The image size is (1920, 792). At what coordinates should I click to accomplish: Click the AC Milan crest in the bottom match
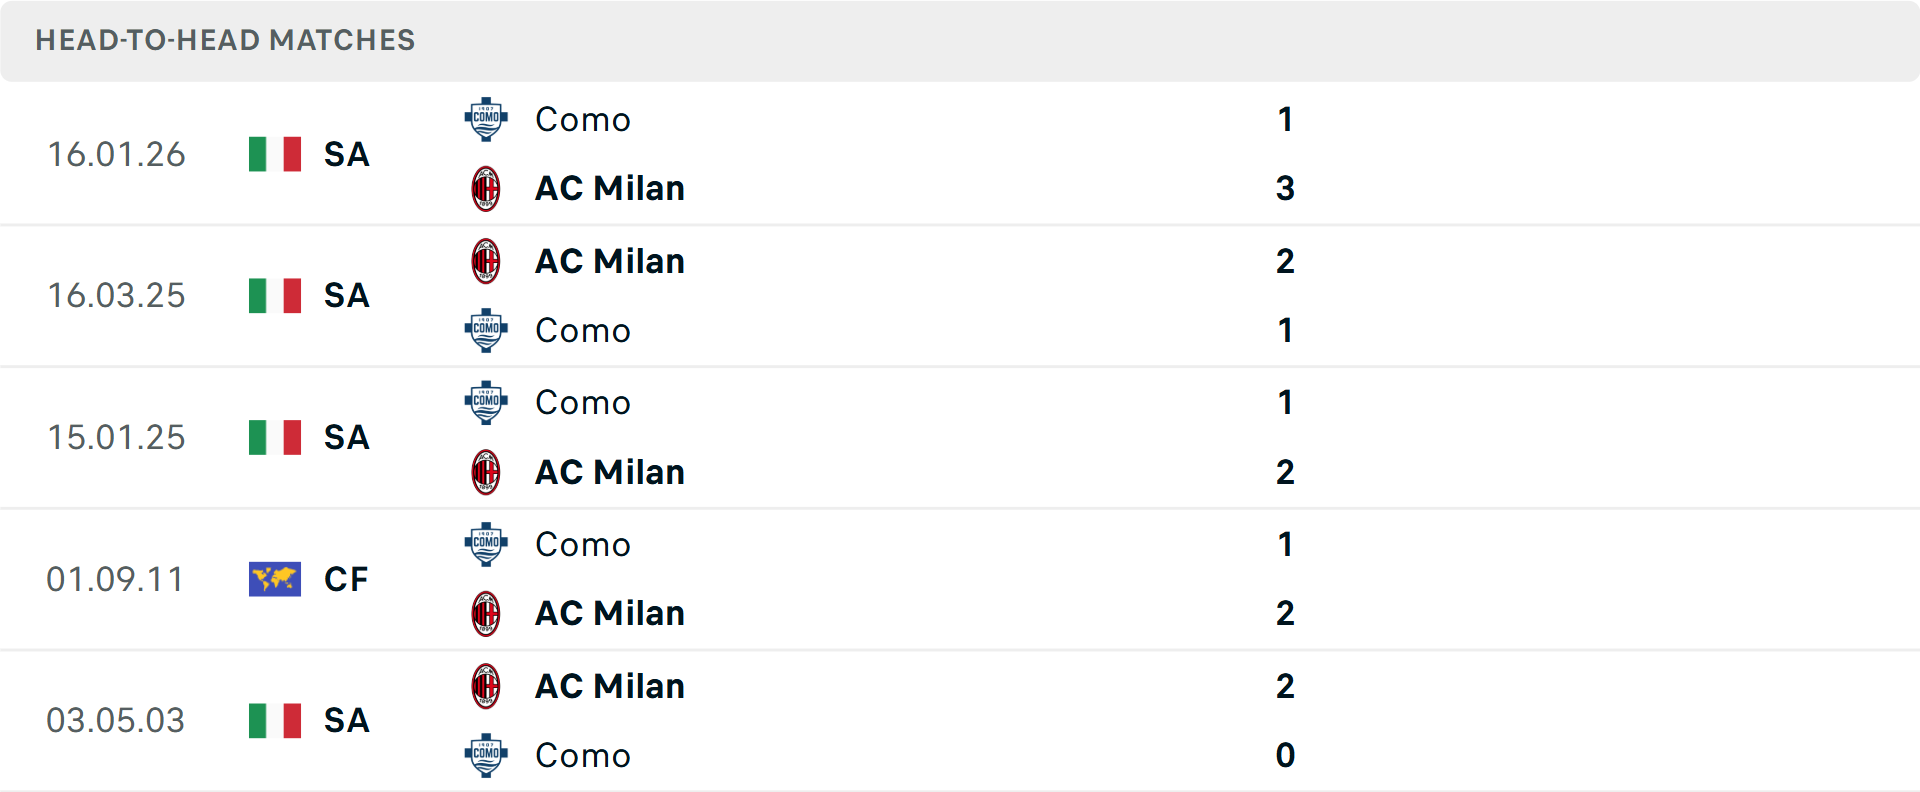click(486, 686)
